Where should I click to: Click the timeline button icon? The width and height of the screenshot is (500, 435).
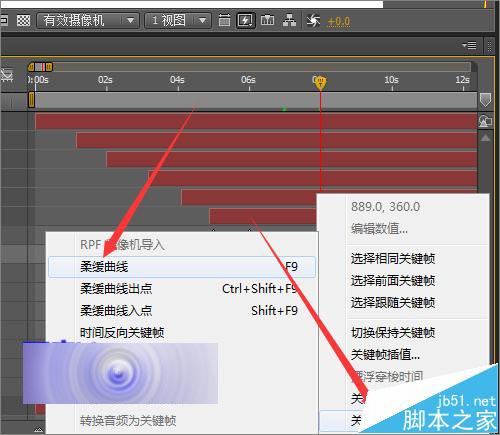(x=267, y=21)
